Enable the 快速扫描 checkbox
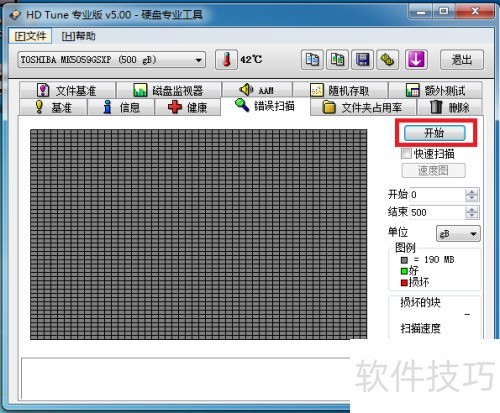The width and height of the screenshot is (500, 413). tap(406, 154)
